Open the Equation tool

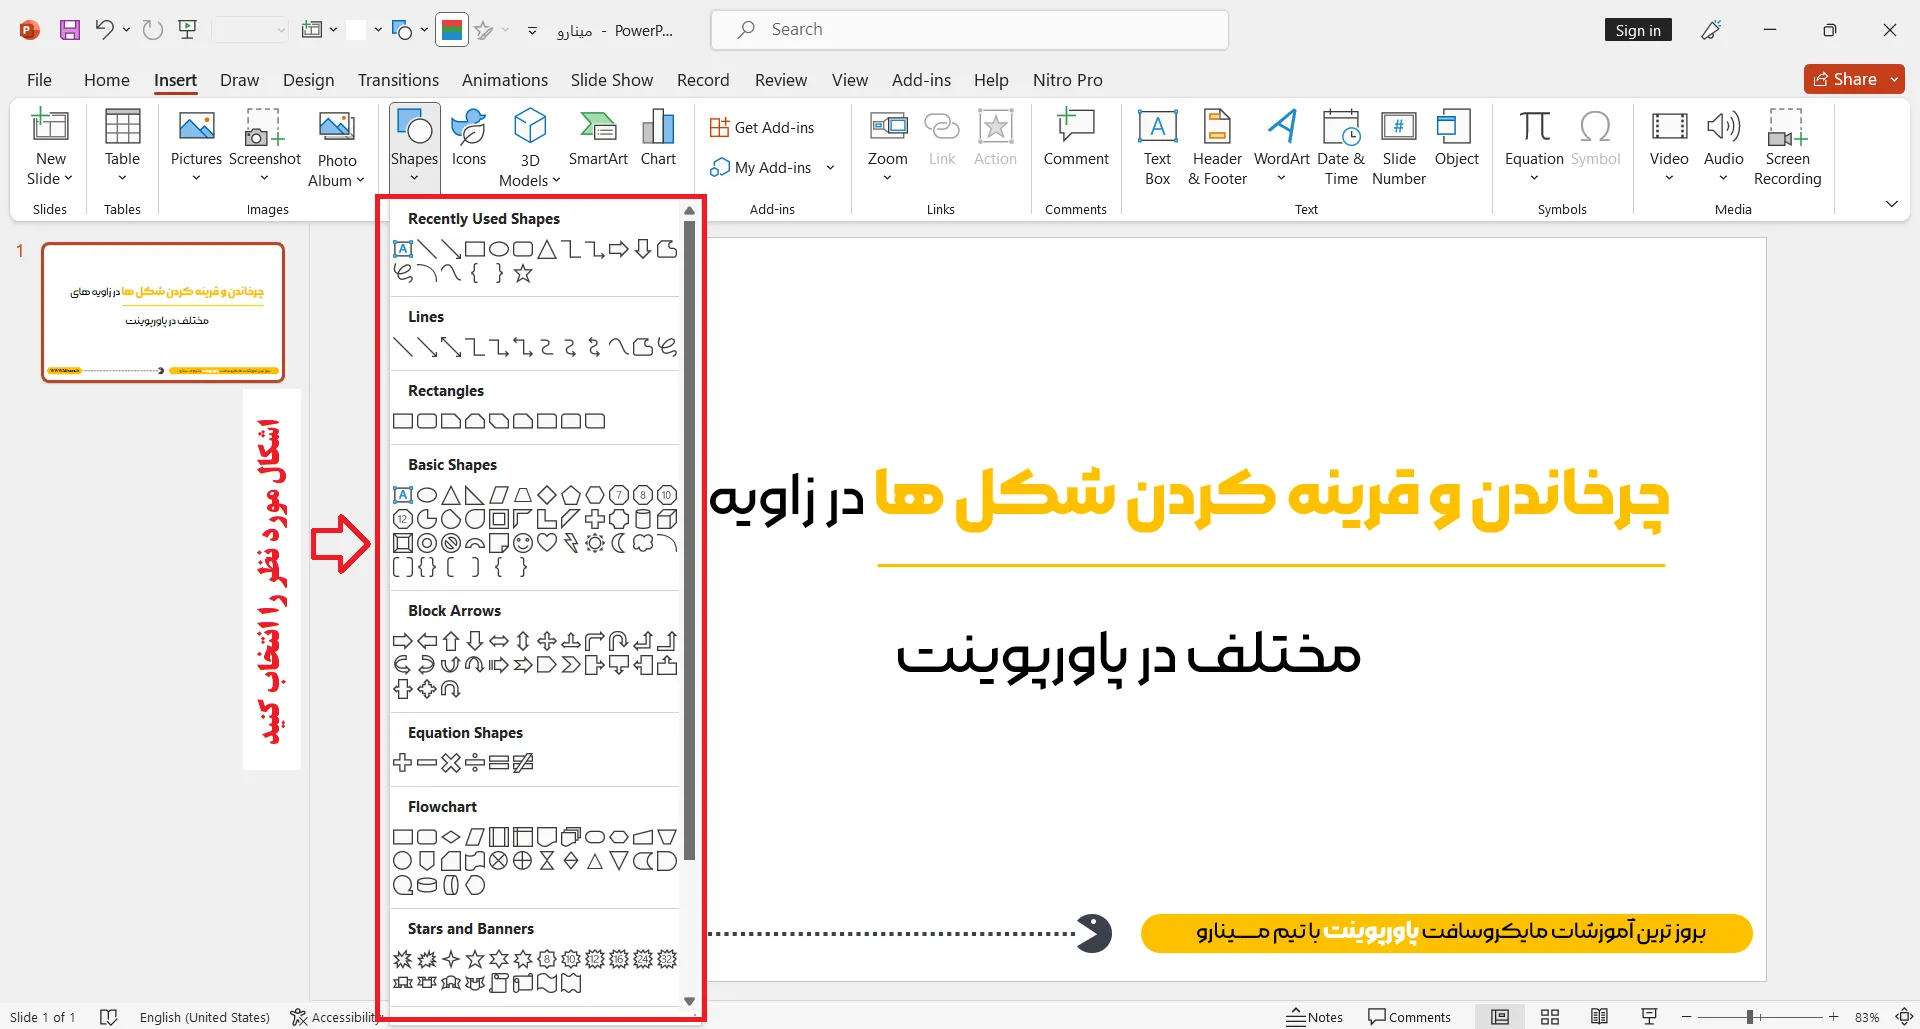pyautogui.click(x=1534, y=146)
